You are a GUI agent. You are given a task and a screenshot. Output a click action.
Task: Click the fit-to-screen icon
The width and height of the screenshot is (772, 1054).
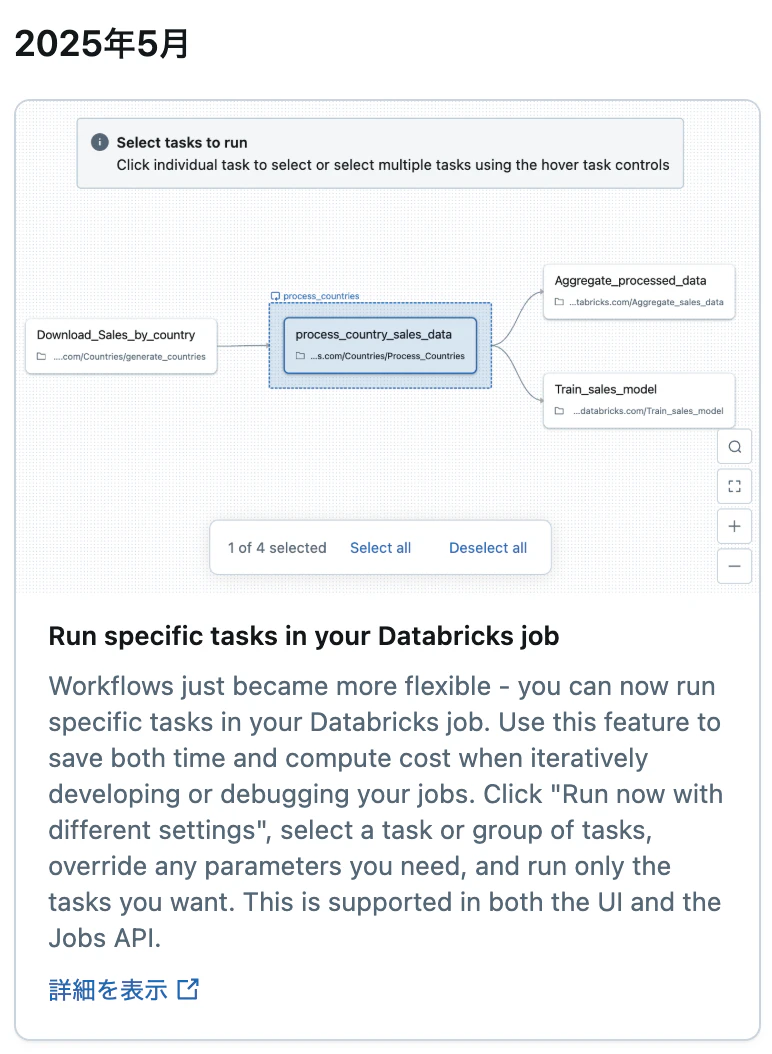734,486
